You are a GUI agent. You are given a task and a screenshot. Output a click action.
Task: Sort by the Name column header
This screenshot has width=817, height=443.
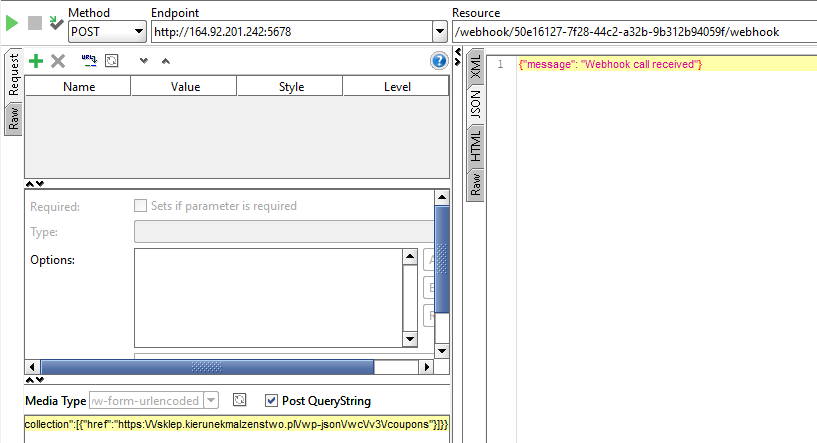[x=78, y=87]
